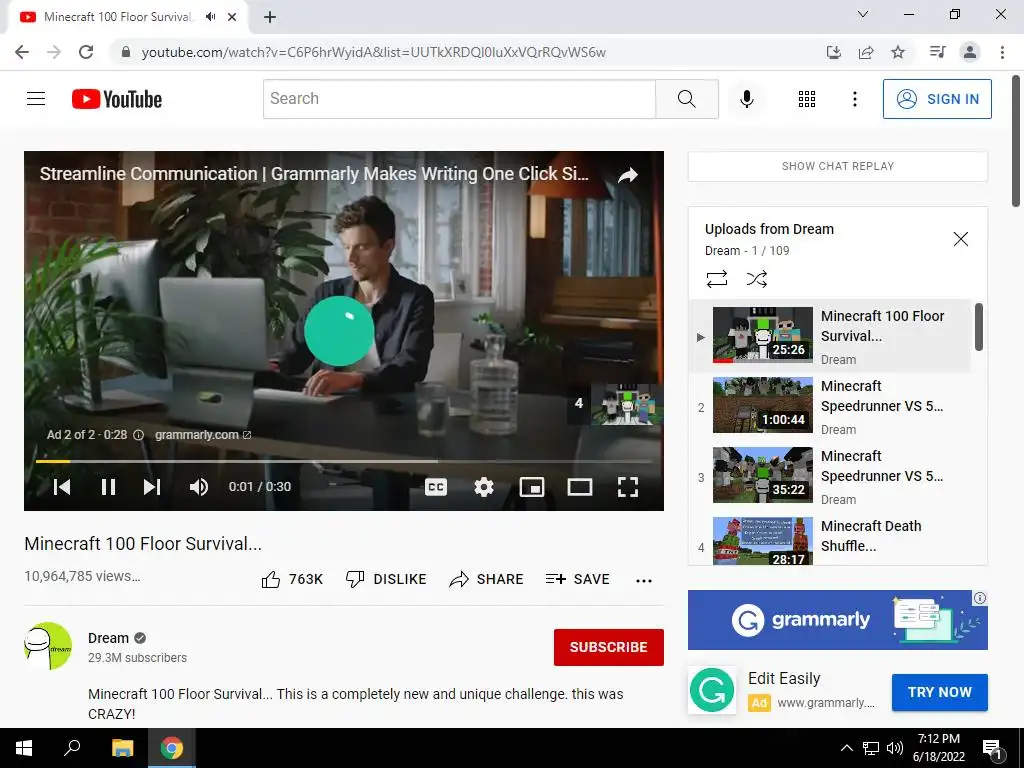
Task: Open the Dream channel name link
Action: 108,638
